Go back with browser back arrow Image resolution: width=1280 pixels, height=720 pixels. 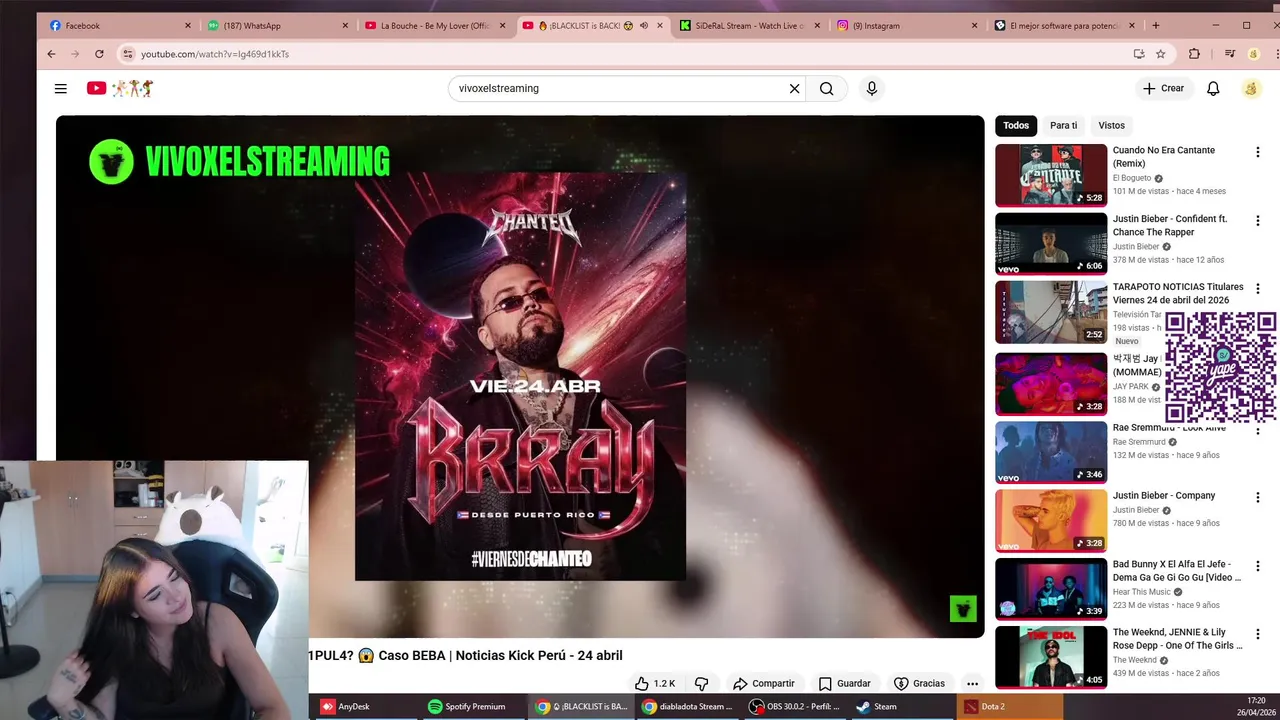pyautogui.click(x=51, y=54)
